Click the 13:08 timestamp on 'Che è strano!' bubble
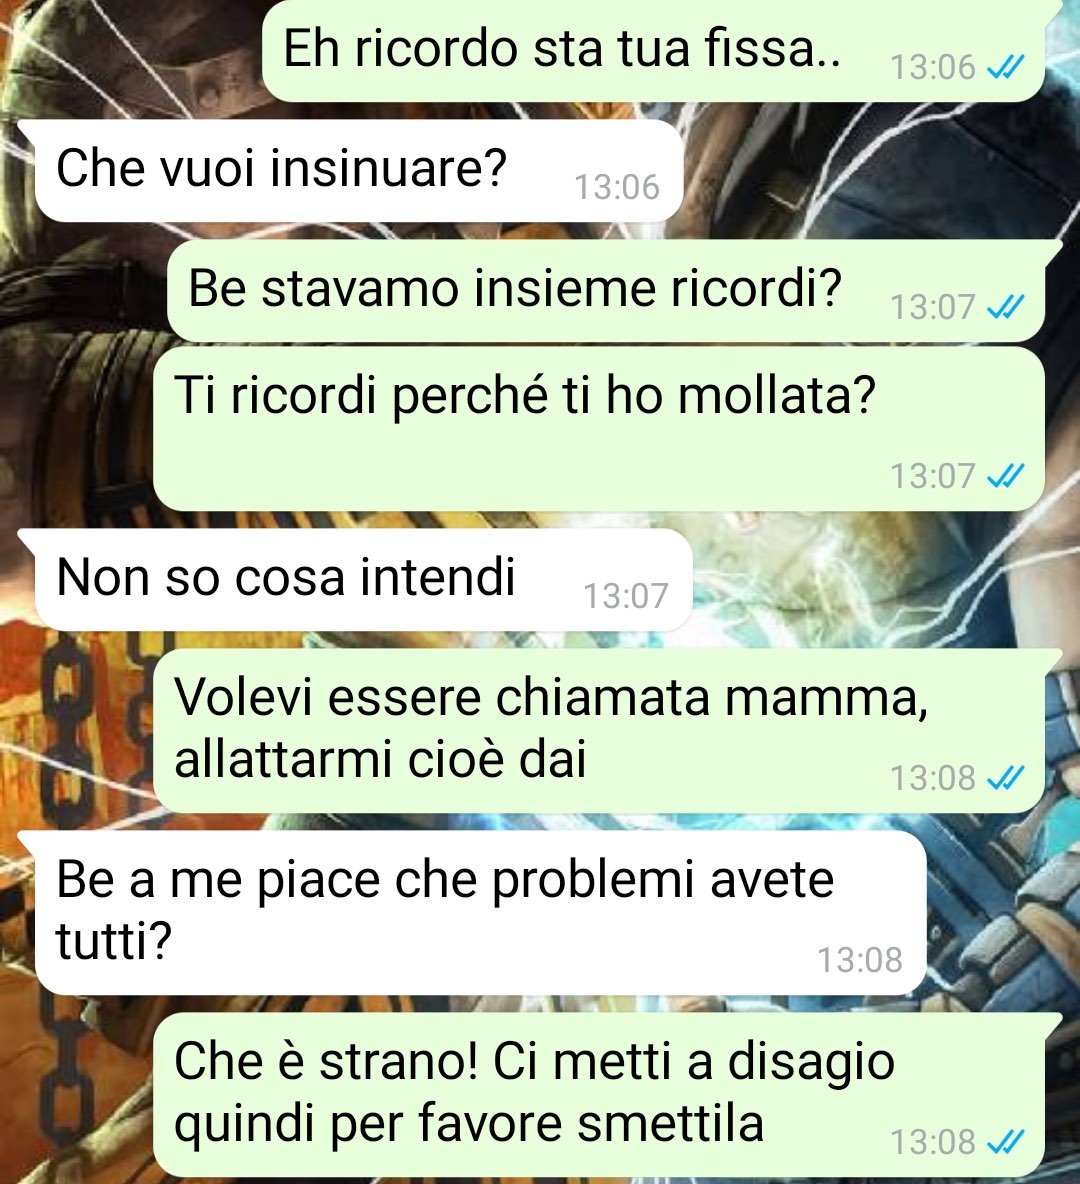This screenshot has width=1080, height=1184. (x=933, y=1142)
